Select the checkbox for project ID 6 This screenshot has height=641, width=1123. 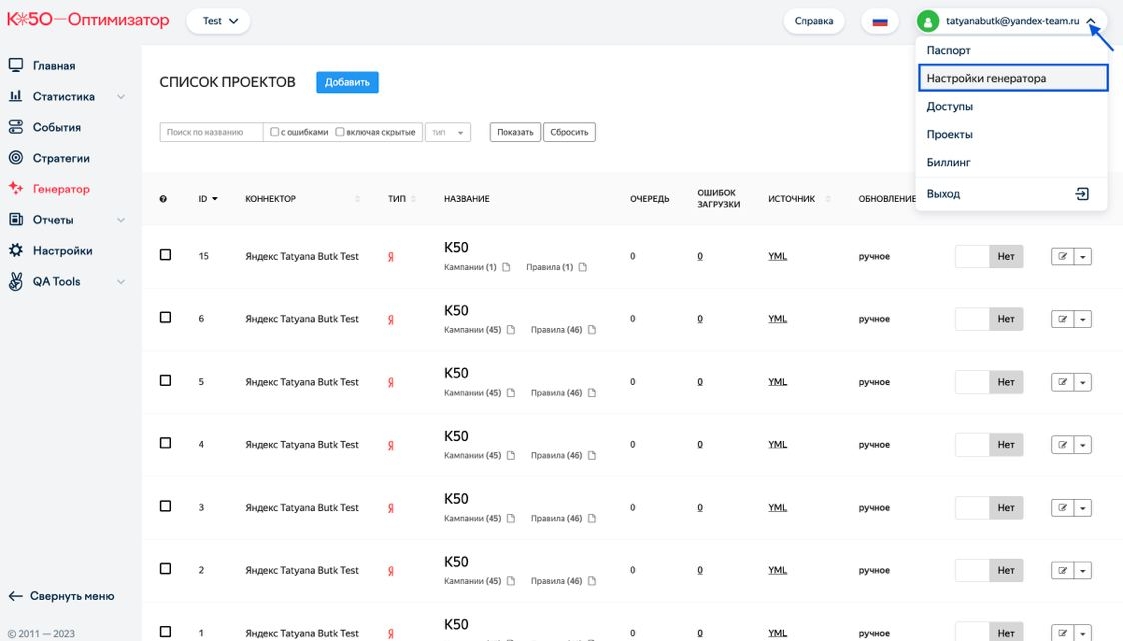click(166, 318)
